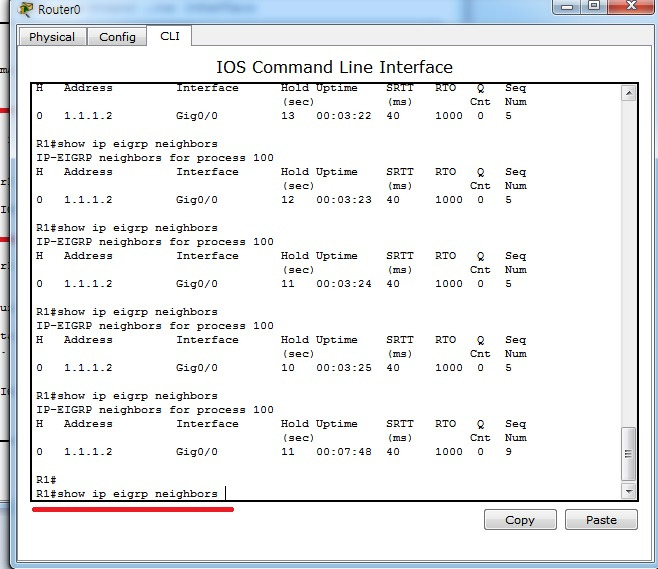658x569 pixels.
Task: Click the uptime value 00:03:23
Action: [344, 200]
